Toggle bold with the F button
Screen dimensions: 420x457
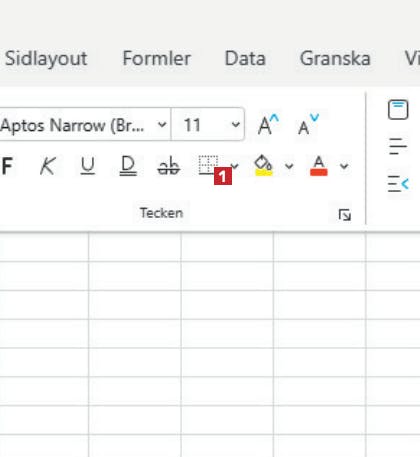[x=7, y=166]
